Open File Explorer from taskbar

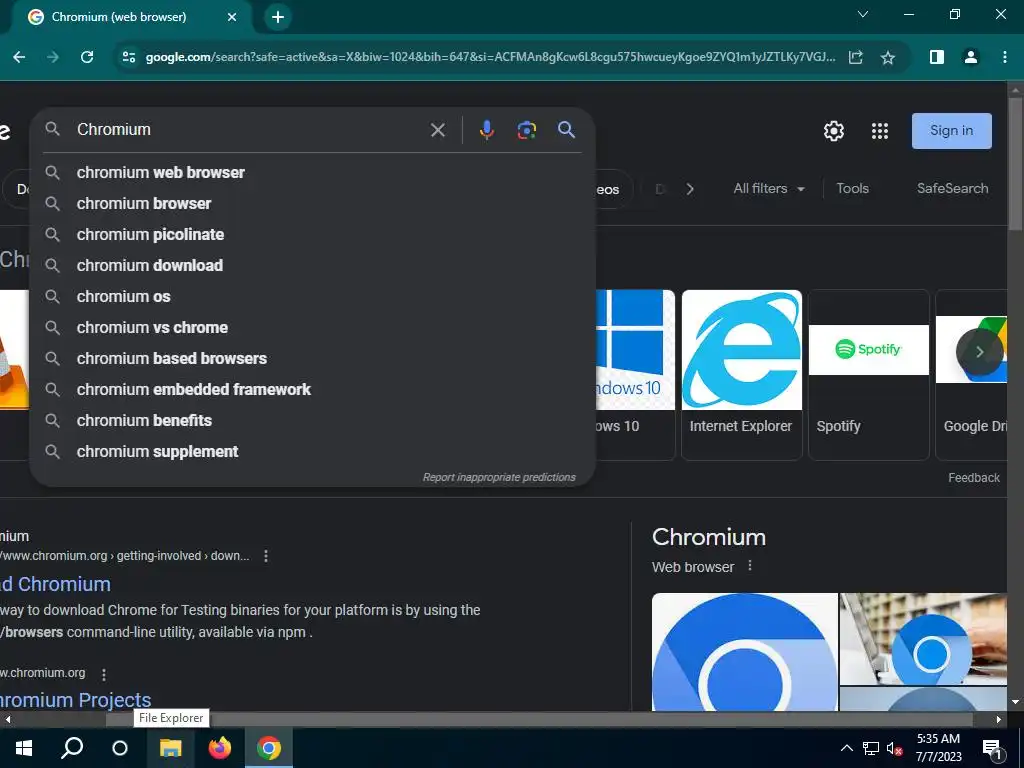(x=170, y=748)
